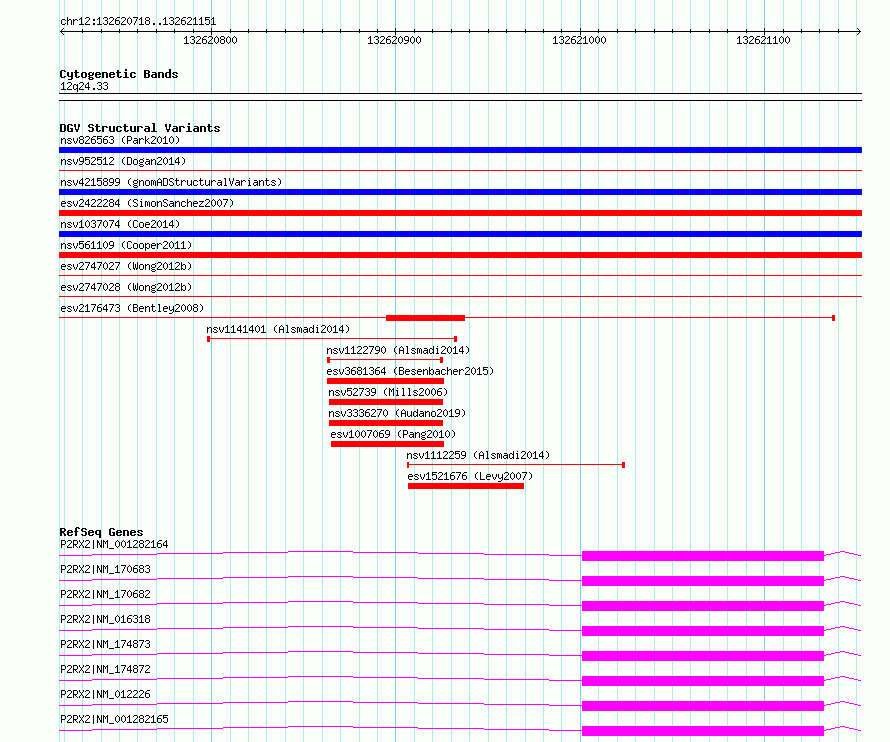Click the thick red segment of esv2176473
This screenshot has width=890, height=742.
tap(426, 318)
